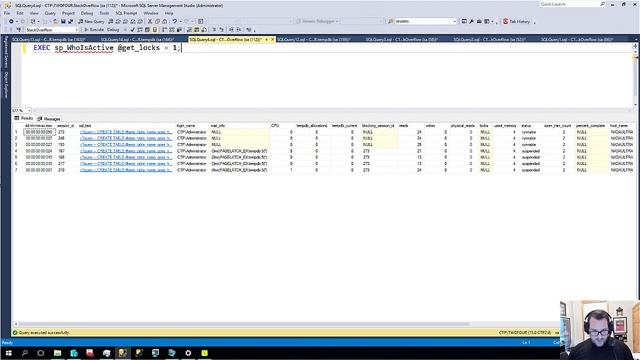
Task: Click the Open File folder icon
Action: tap(56, 21)
